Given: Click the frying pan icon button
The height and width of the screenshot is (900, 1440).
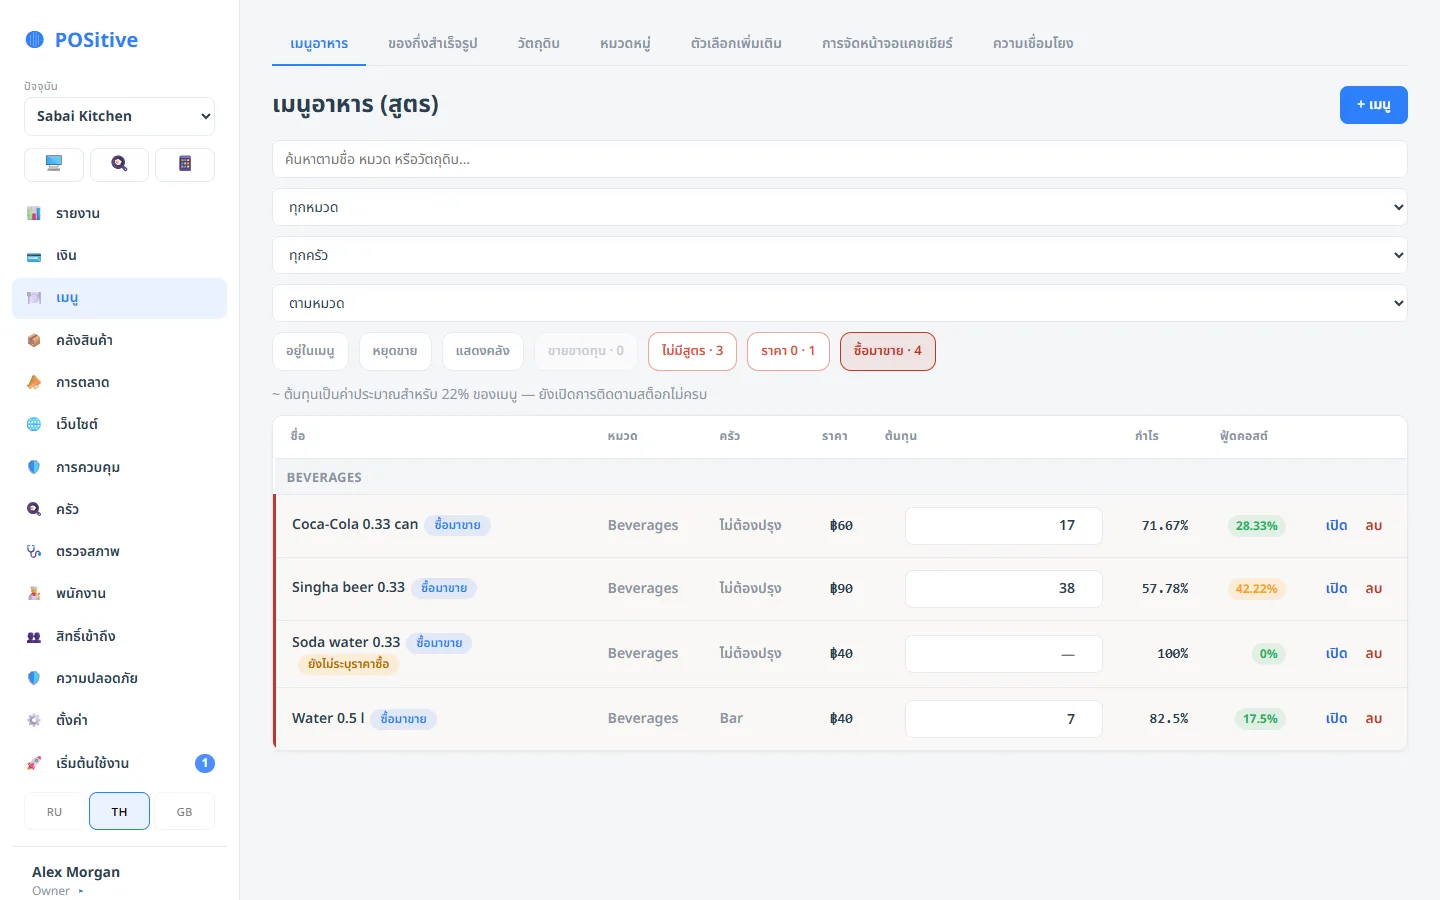Looking at the screenshot, I should [119, 164].
